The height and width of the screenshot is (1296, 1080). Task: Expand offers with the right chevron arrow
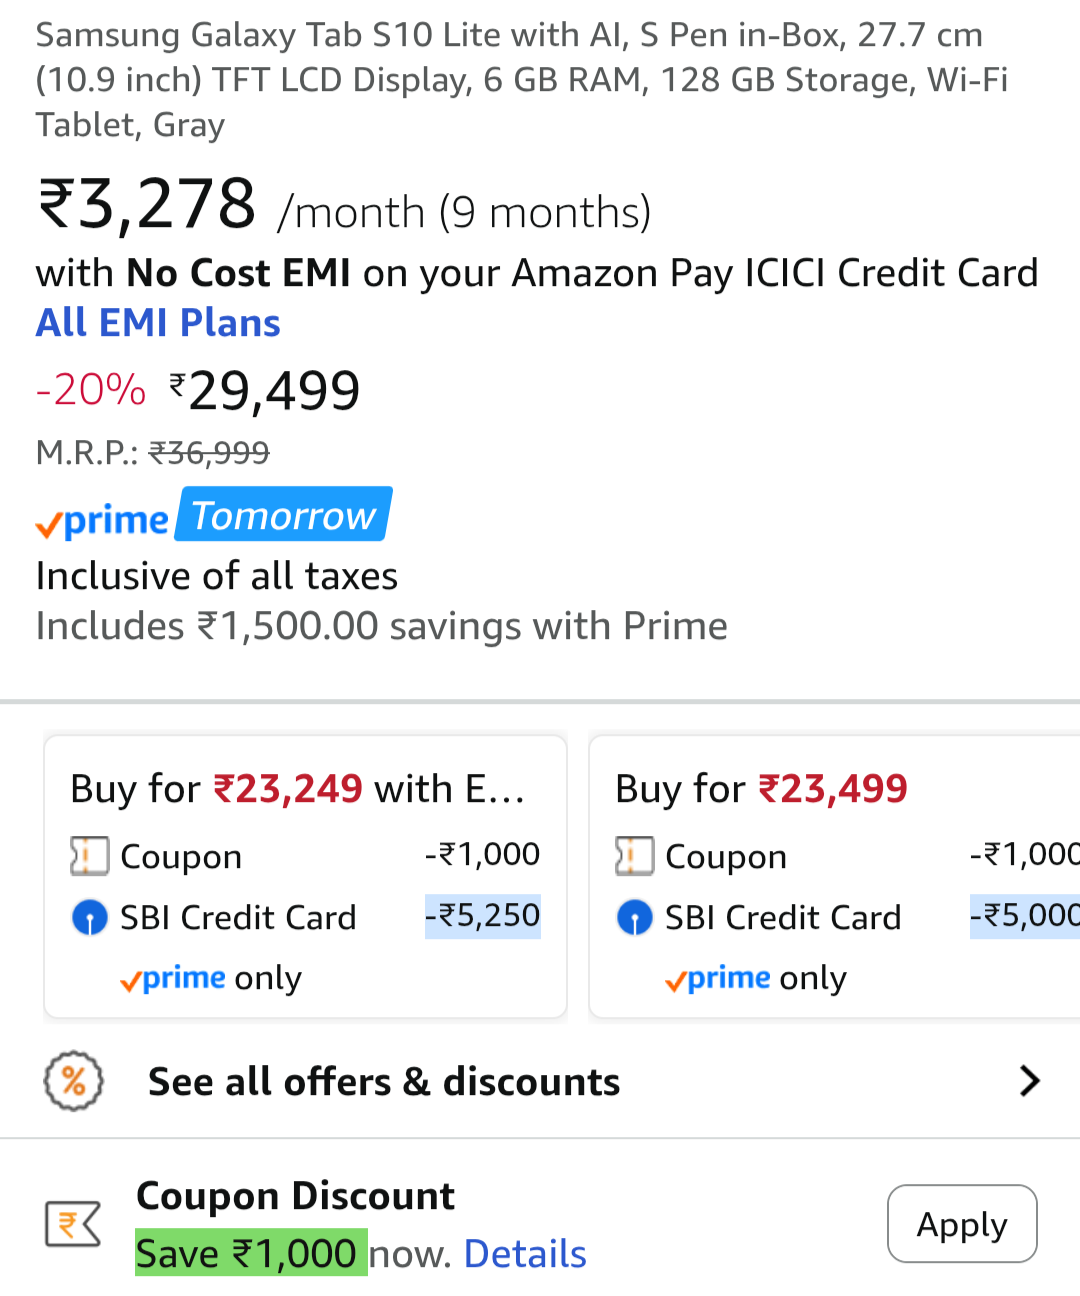point(1029,1081)
